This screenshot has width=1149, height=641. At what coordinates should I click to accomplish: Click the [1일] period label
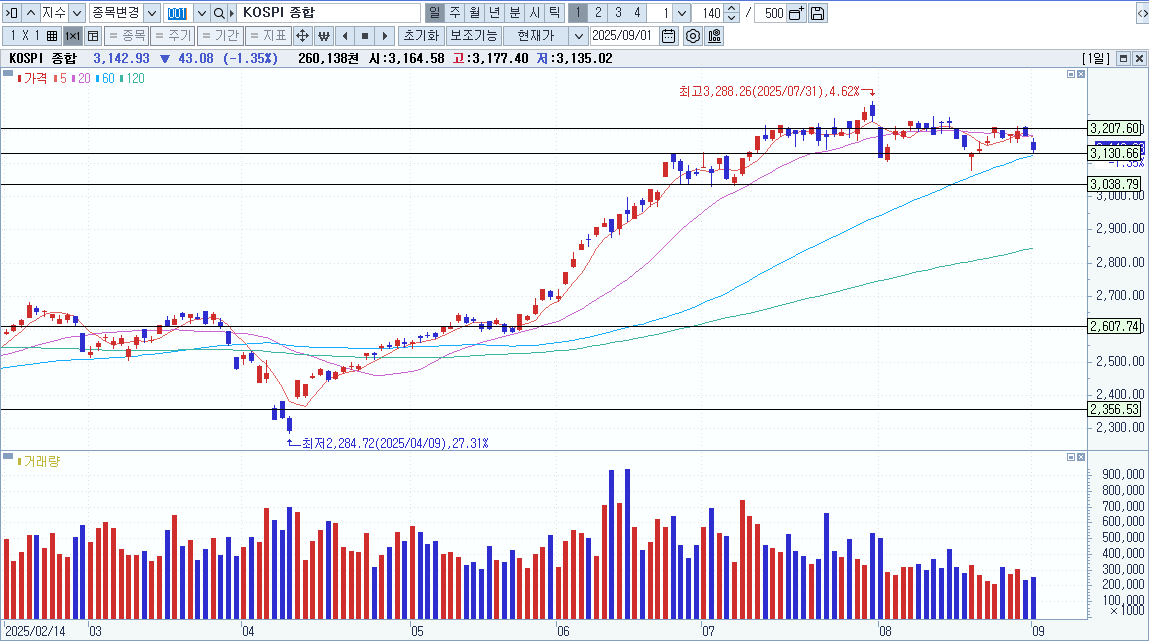click(1096, 58)
